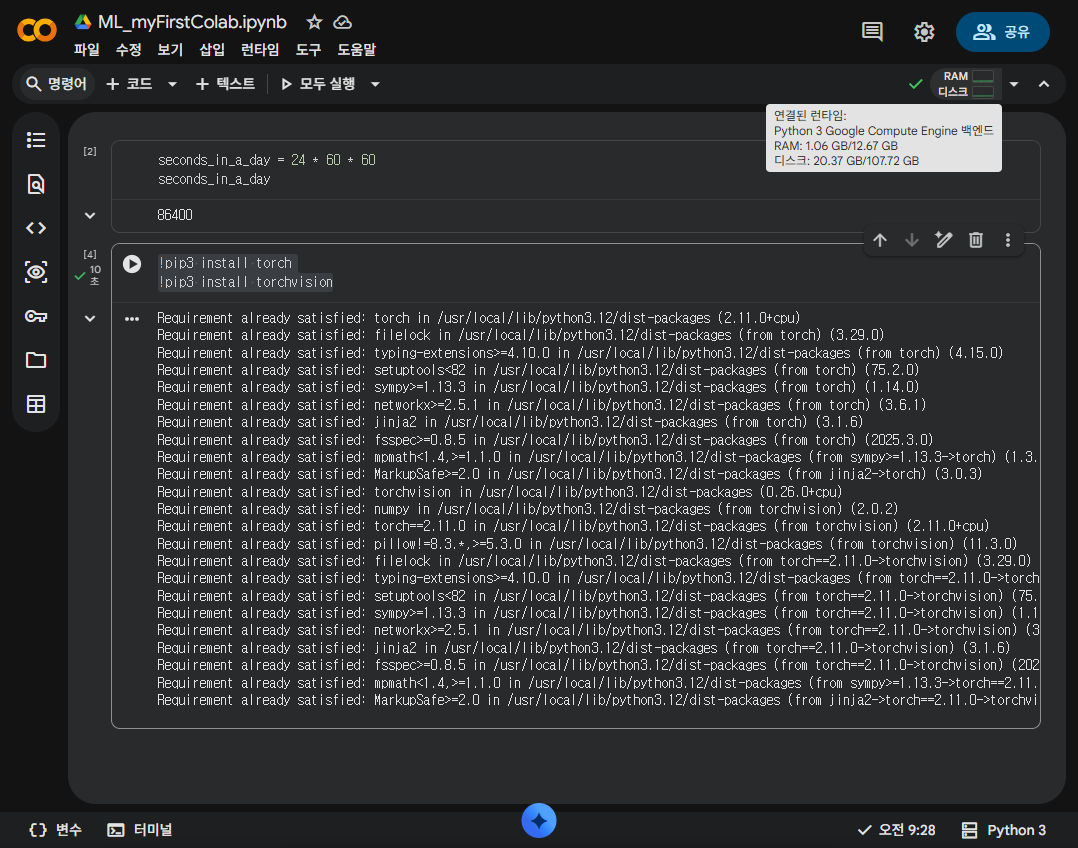The image size is (1078, 848).
Task: Star the ML_myFirstColab notebook
Action: [x=314, y=23]
